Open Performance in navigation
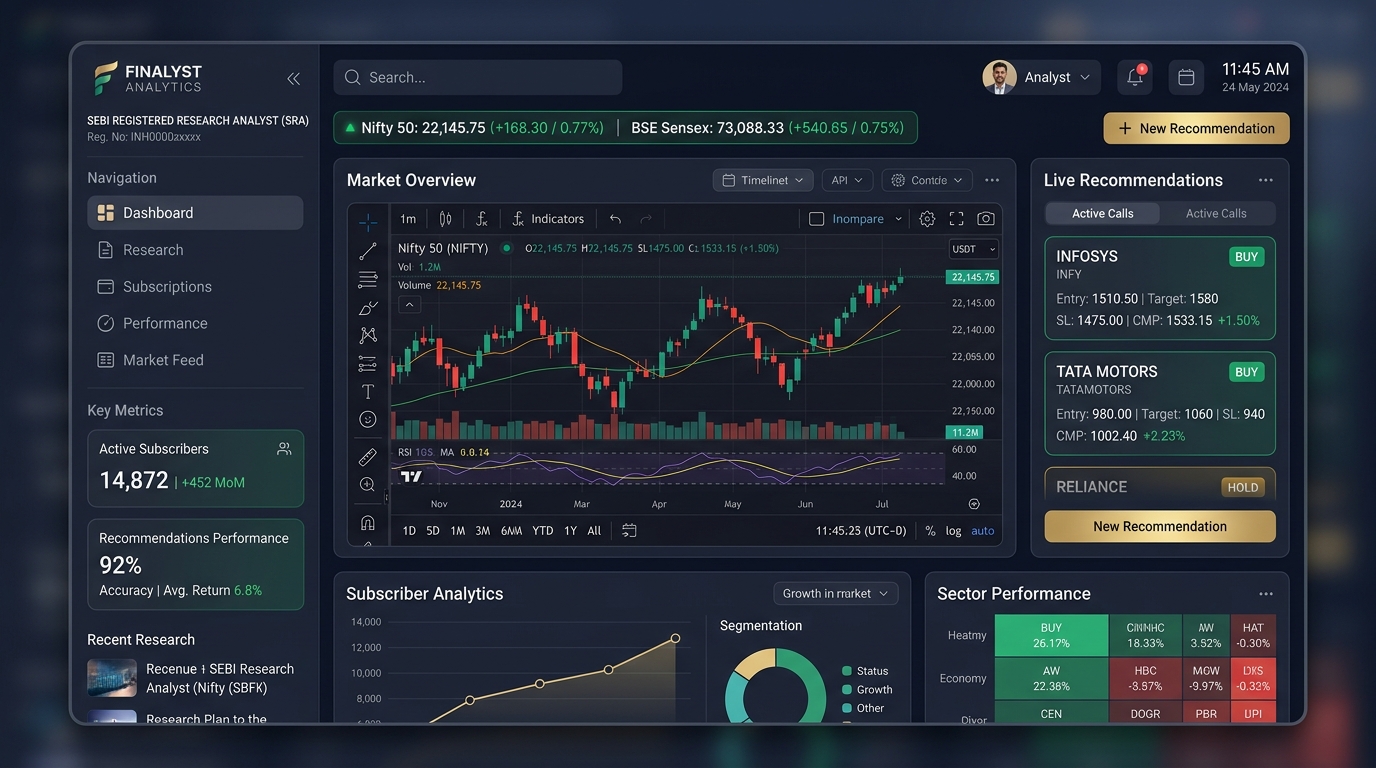The image size is (1376, 768). [195, 323]
